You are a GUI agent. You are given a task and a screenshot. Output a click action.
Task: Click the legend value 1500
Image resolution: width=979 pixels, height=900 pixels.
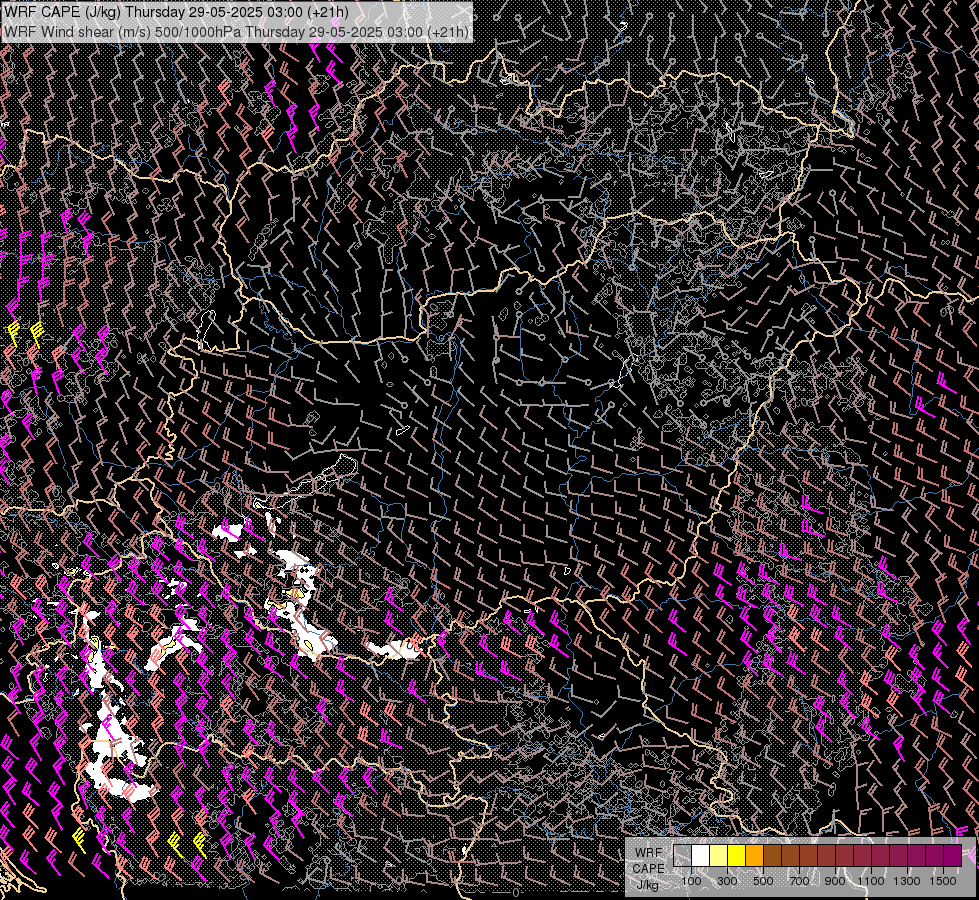pyautogui.click(x=943, y=881)
